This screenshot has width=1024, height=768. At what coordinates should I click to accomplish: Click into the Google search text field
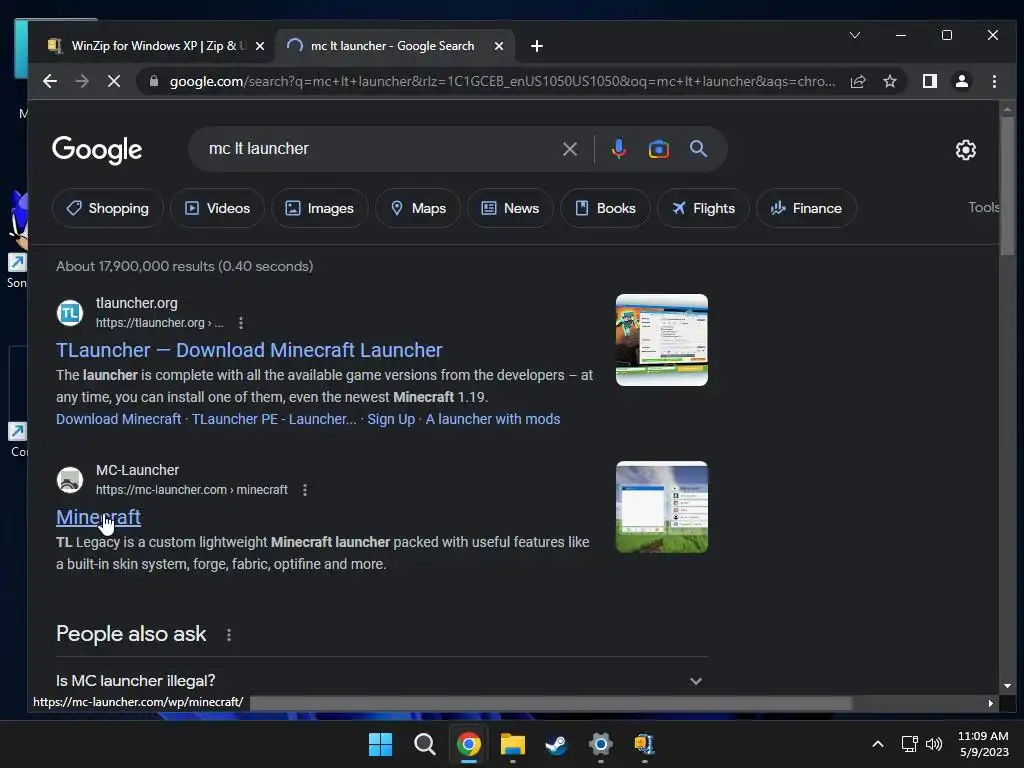point(379,149)
